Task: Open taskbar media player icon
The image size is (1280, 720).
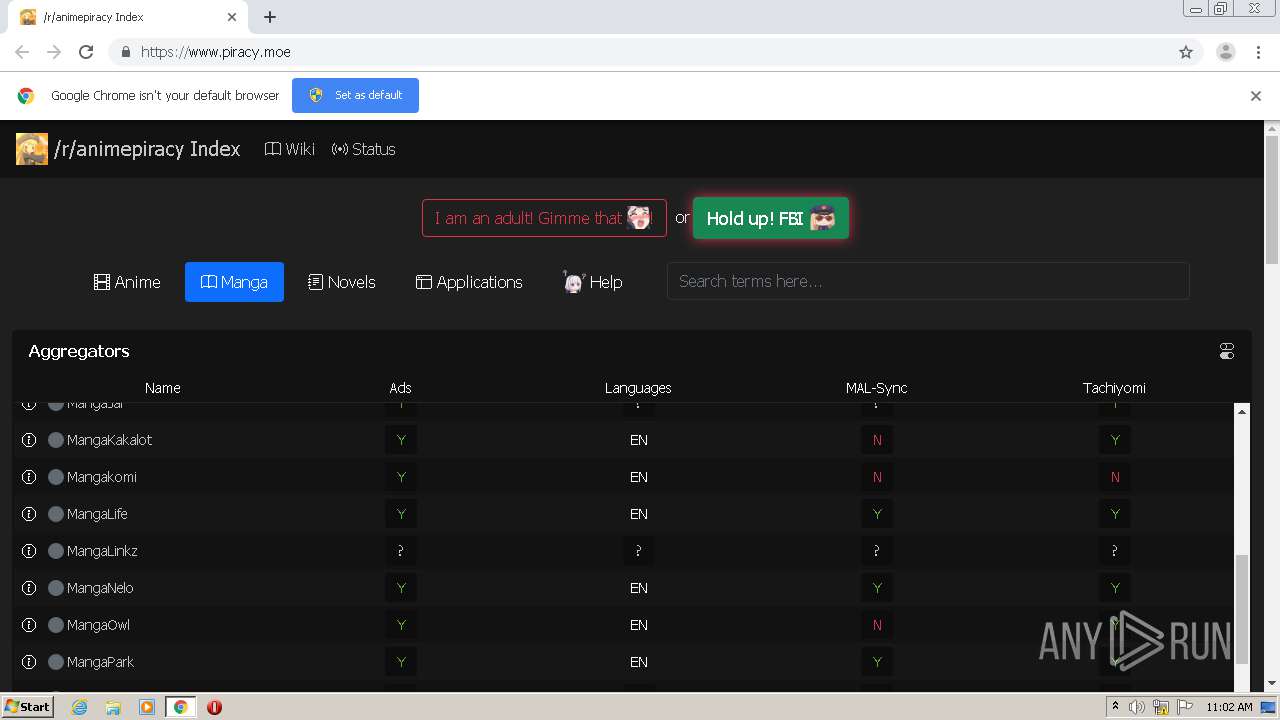Action: 147,707
